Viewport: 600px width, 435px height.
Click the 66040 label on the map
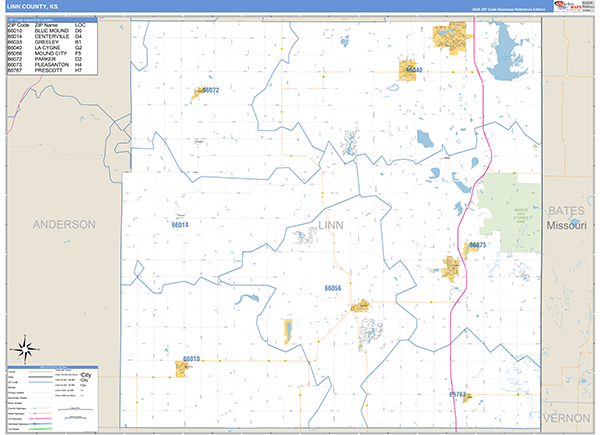(414, 70)
